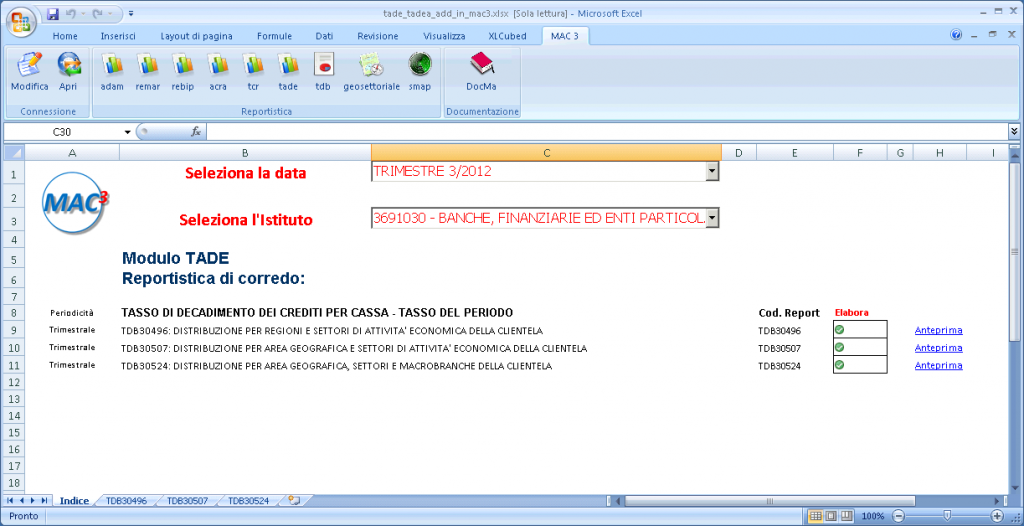Switch to Page Break Preview in status bar

click(846, 516)
